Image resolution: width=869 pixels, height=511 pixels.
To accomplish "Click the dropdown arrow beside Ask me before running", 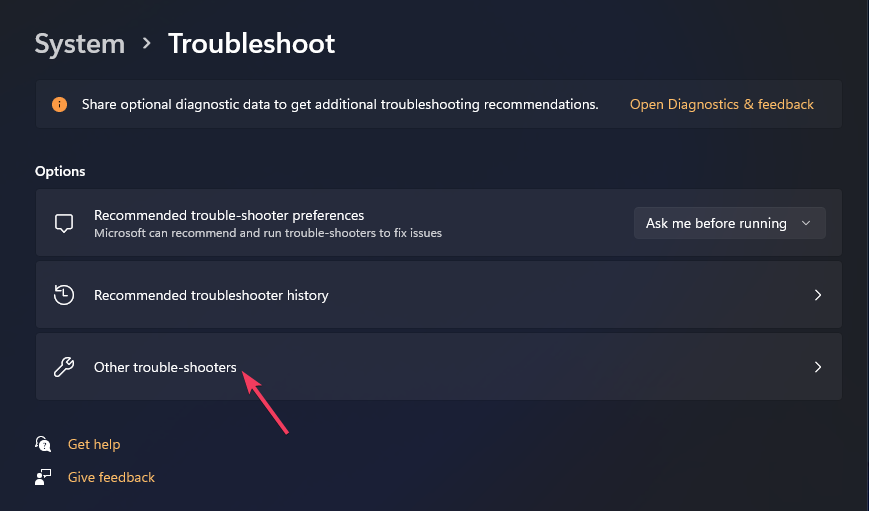I will (806, 223).
